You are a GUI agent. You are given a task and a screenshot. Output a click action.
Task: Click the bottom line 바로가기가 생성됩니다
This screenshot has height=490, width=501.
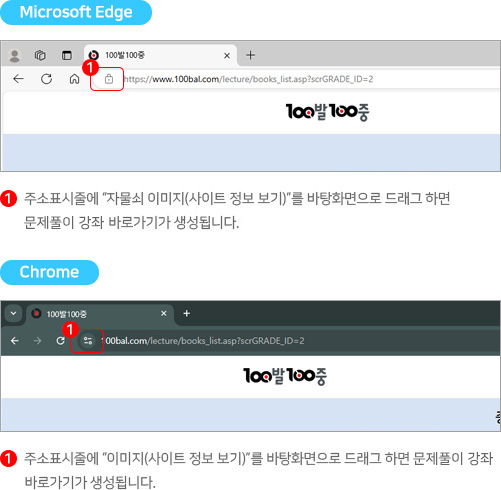90,482
